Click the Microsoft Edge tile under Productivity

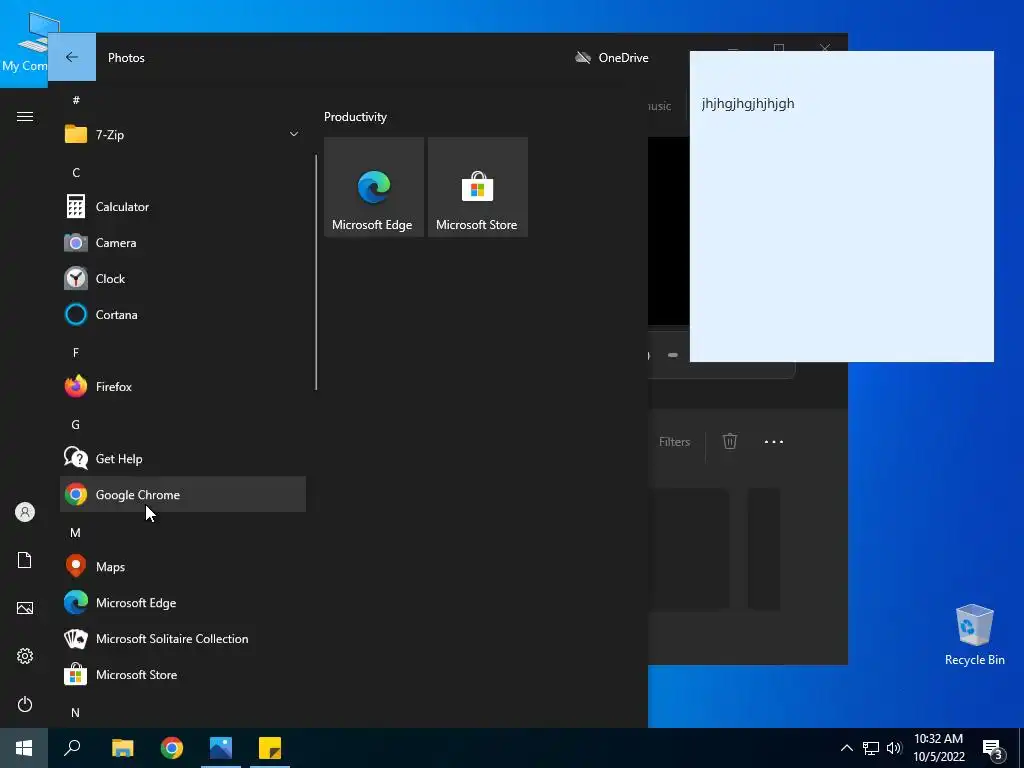coord(374,187)
